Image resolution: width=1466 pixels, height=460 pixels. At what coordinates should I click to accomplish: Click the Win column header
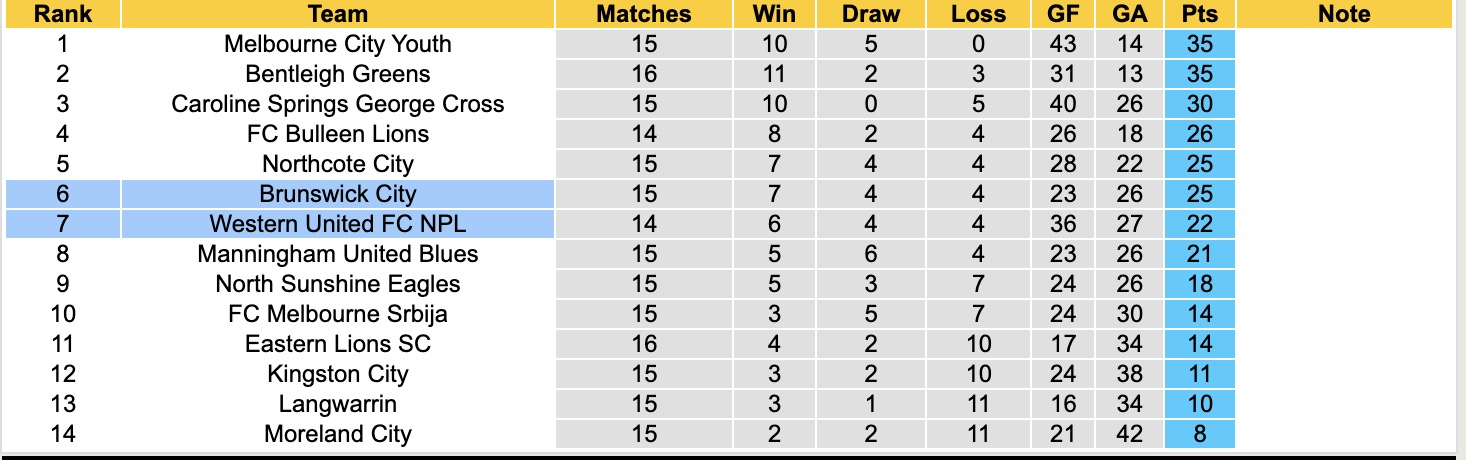click(774, 14)
